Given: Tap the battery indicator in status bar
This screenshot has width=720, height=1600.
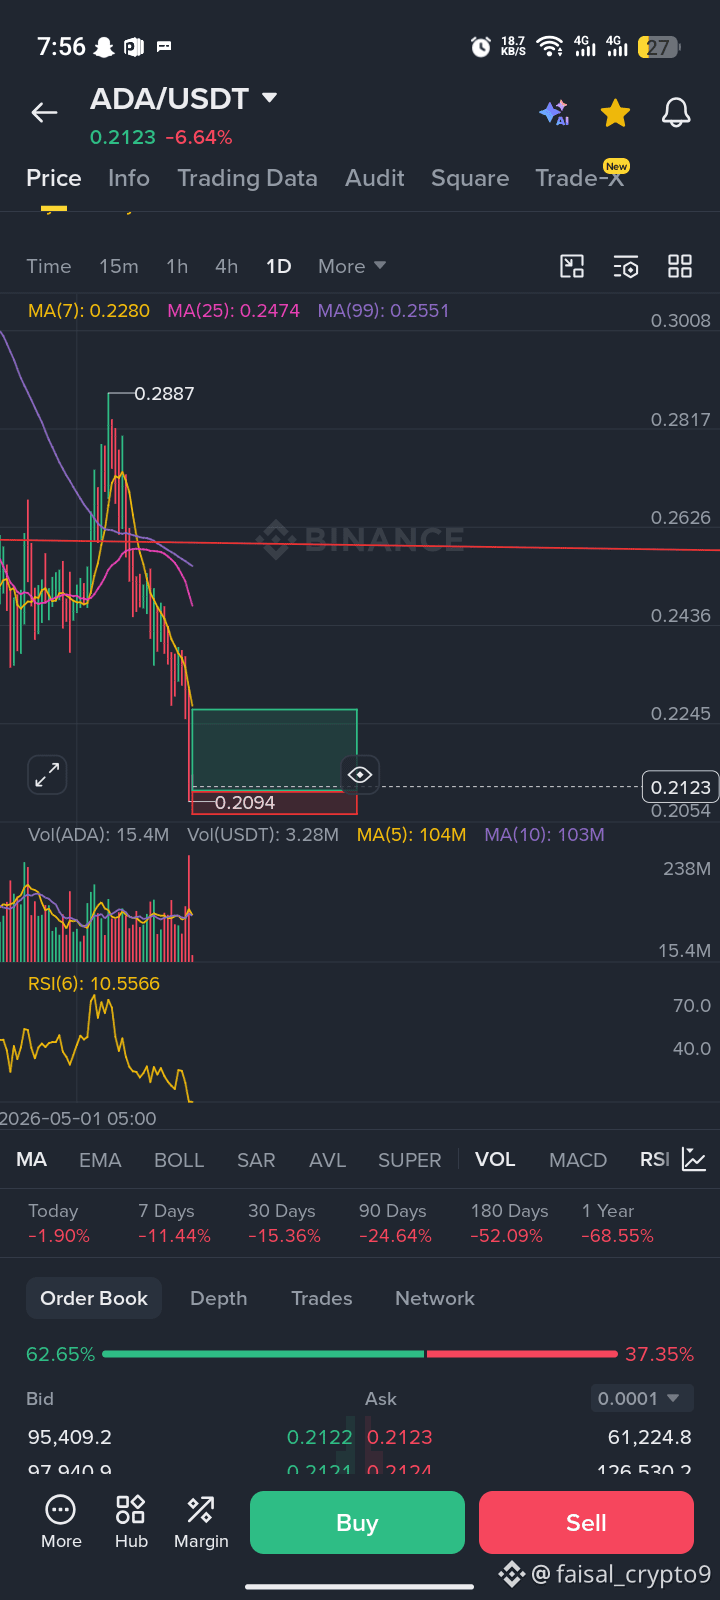Looking at the screenshot, I should 661,46.
